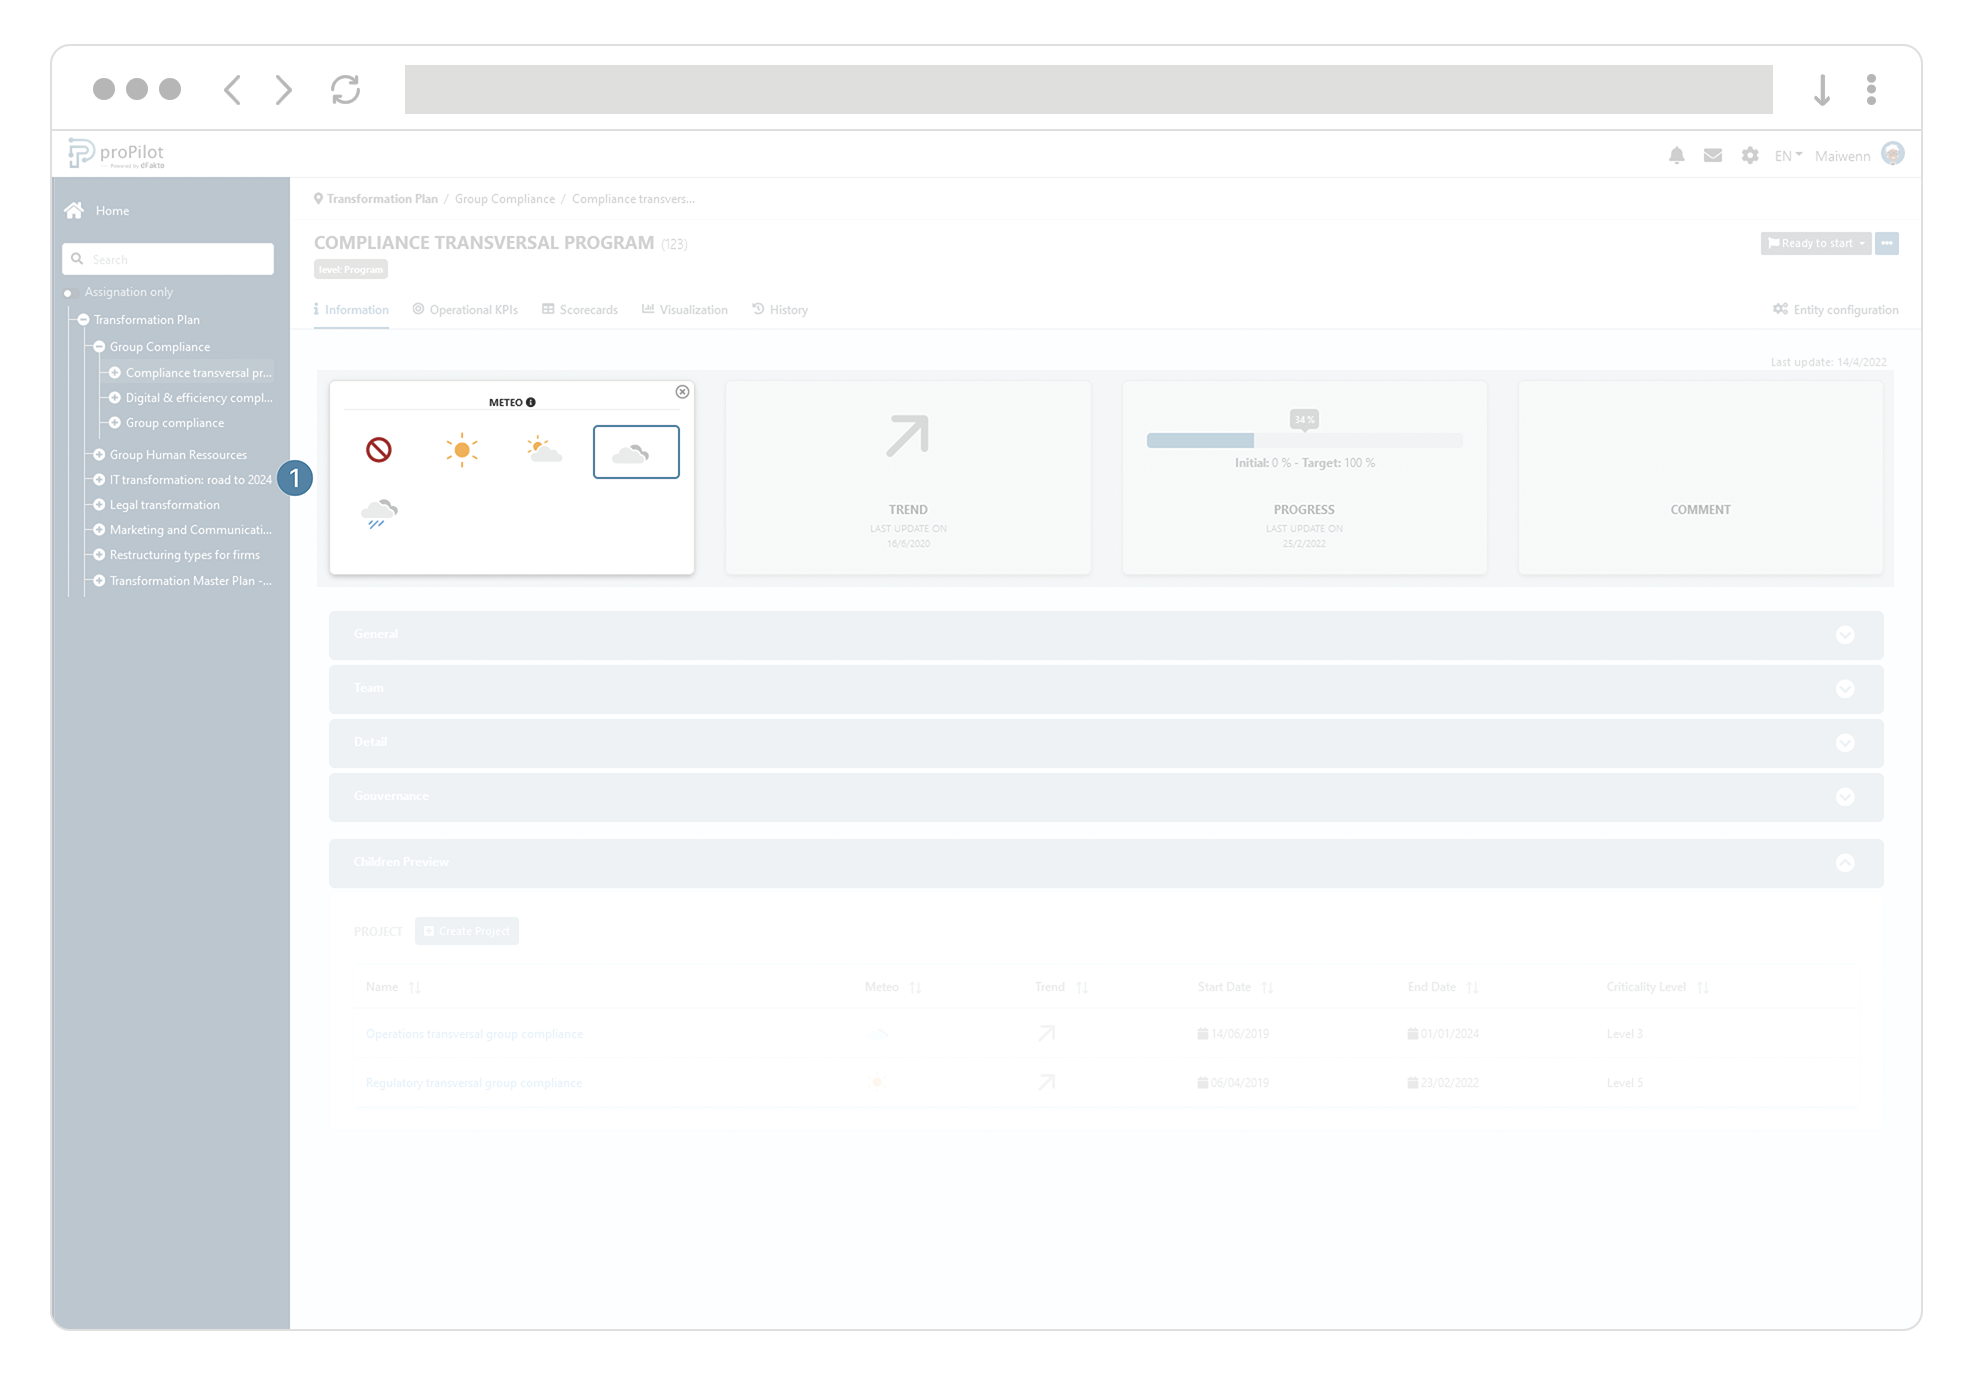Switch to the Operational KPIs tab
The image size is (1973, 1384).
[x=465, y=310]
